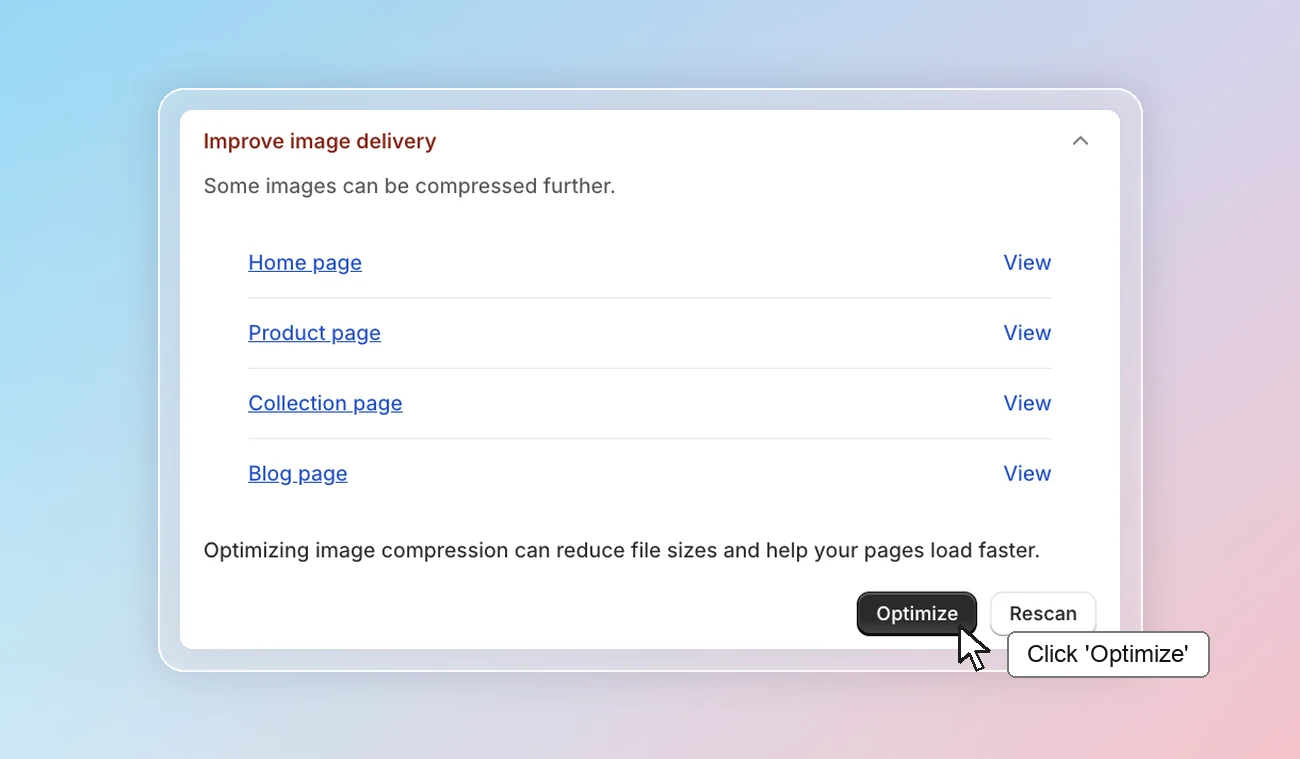Click View for Blog page
The width and height of the screenshot is (1300, 759).
[x=1027, y=473]
